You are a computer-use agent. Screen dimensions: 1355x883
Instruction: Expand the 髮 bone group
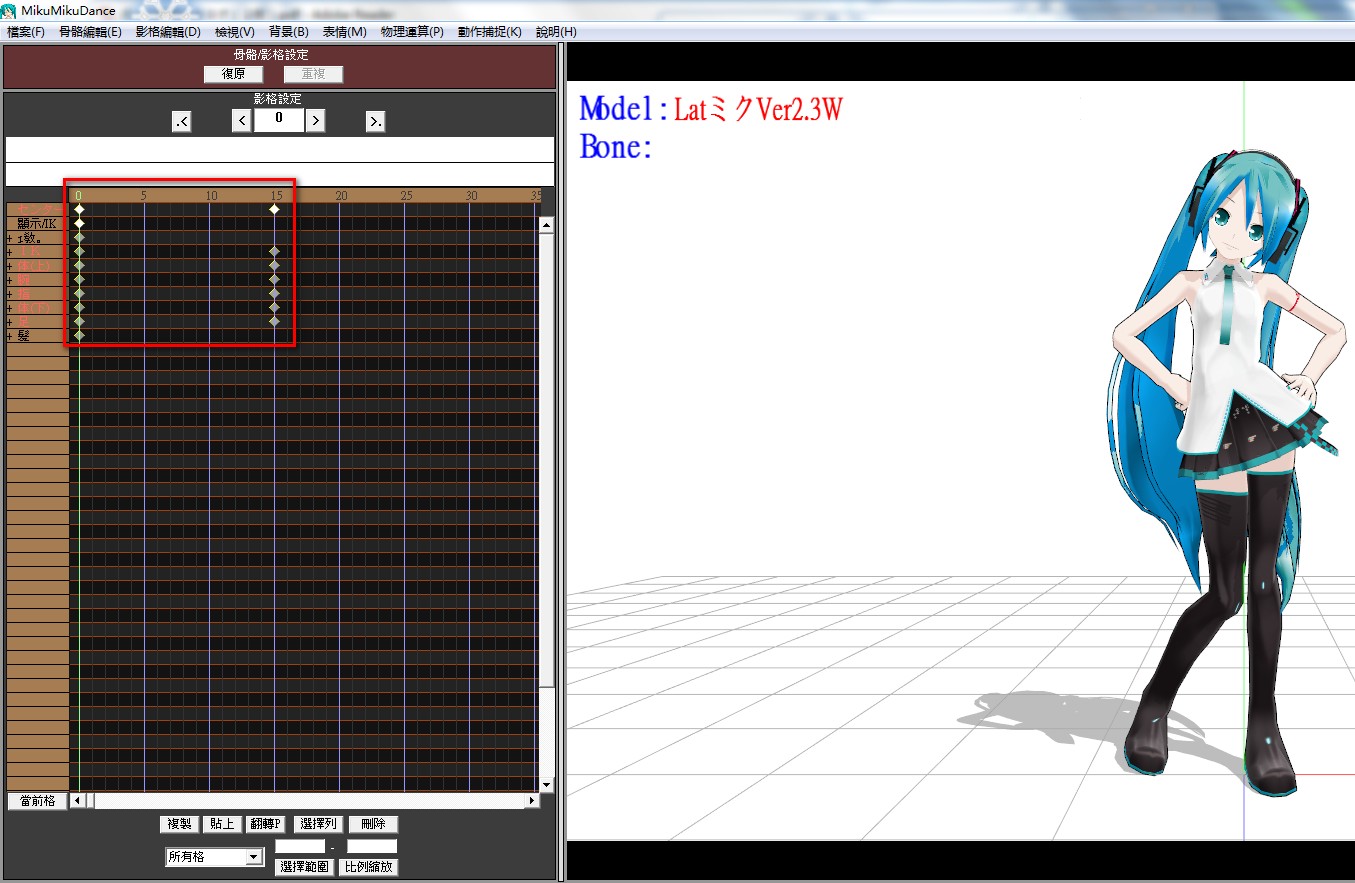click(10, 336)
